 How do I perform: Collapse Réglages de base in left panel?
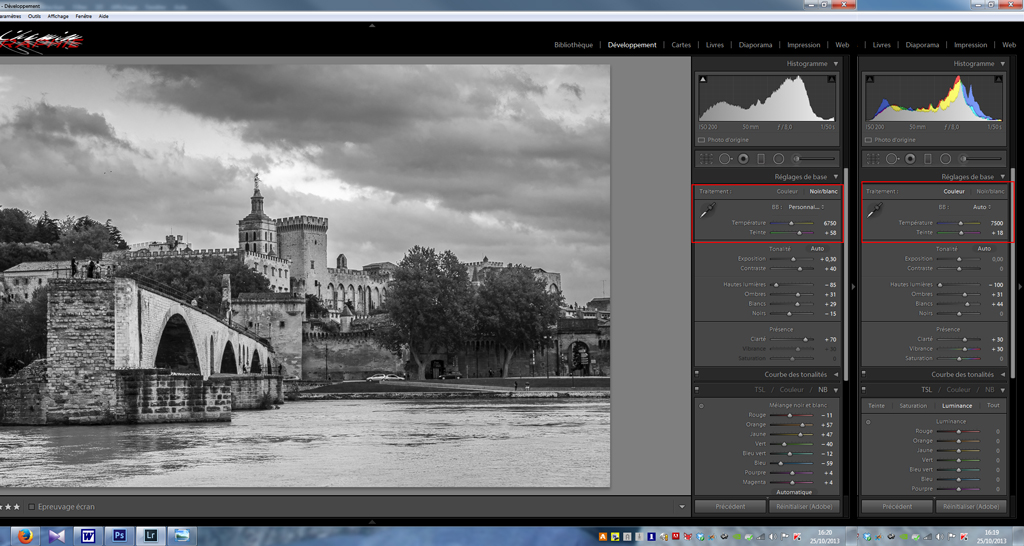coord(835,177)
